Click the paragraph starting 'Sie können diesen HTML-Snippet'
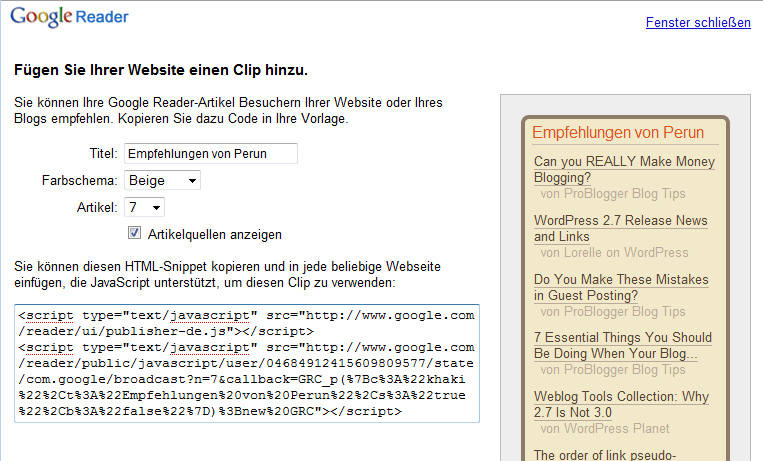This screenshot has height=461, width=763. (x=227, y=275)
